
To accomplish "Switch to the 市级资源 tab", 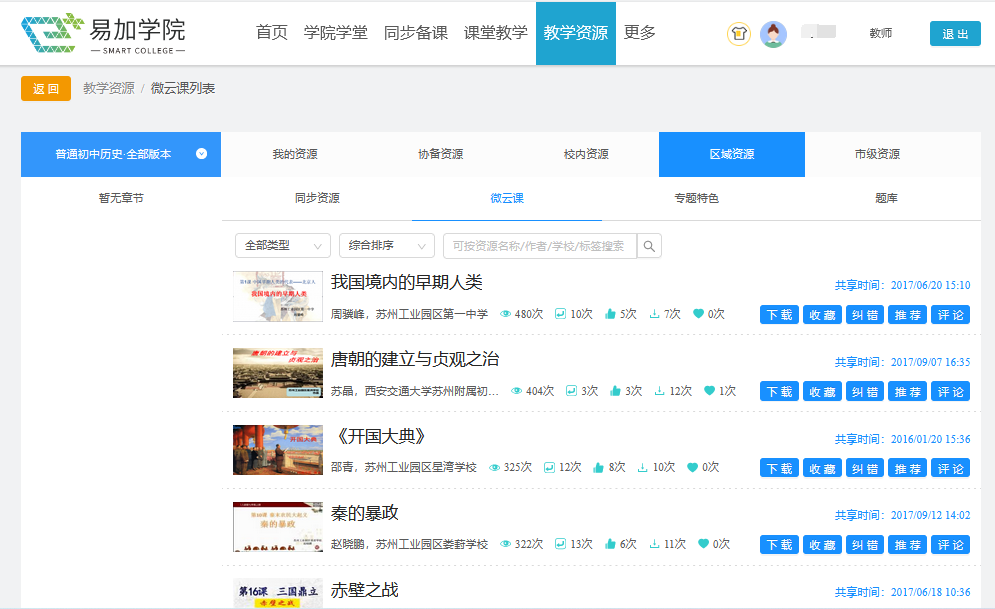I will (878, 154).
